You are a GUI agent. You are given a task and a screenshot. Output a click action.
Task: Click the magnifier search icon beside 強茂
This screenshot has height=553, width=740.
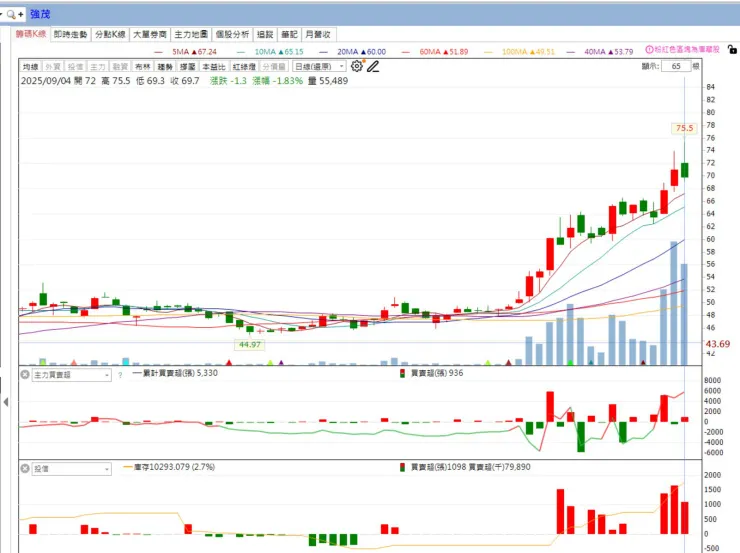pyautogui.click(x=11, y=14)
